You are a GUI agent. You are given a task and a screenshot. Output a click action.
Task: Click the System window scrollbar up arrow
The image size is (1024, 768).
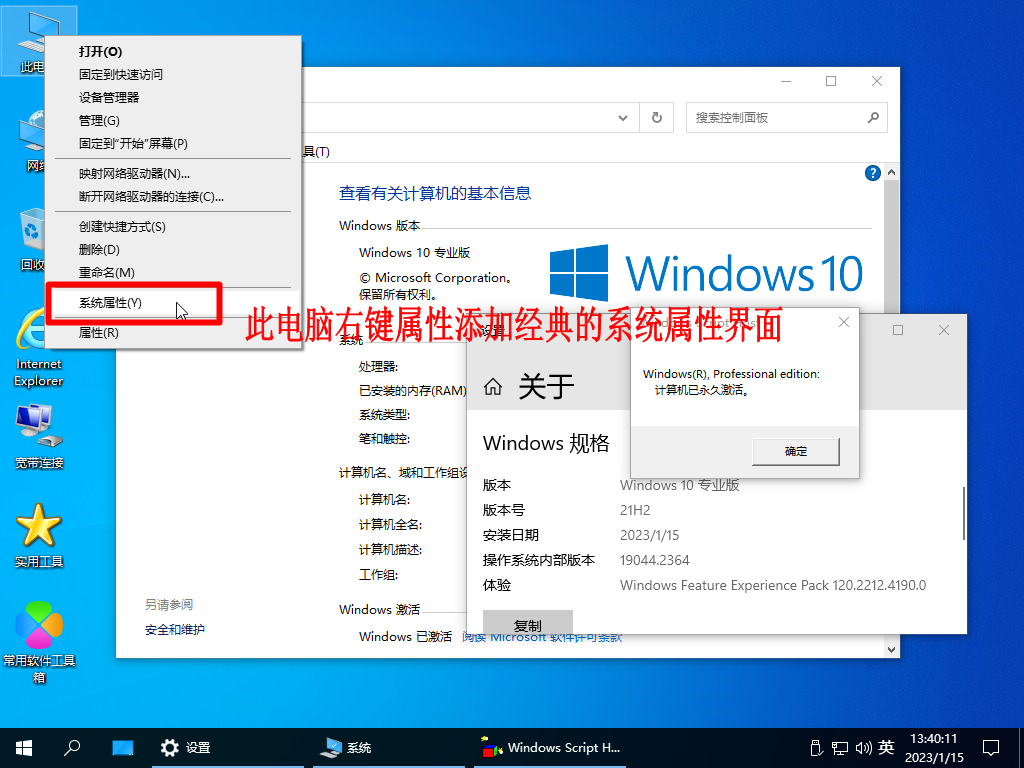pyautogui.click(x=891, y=172)
